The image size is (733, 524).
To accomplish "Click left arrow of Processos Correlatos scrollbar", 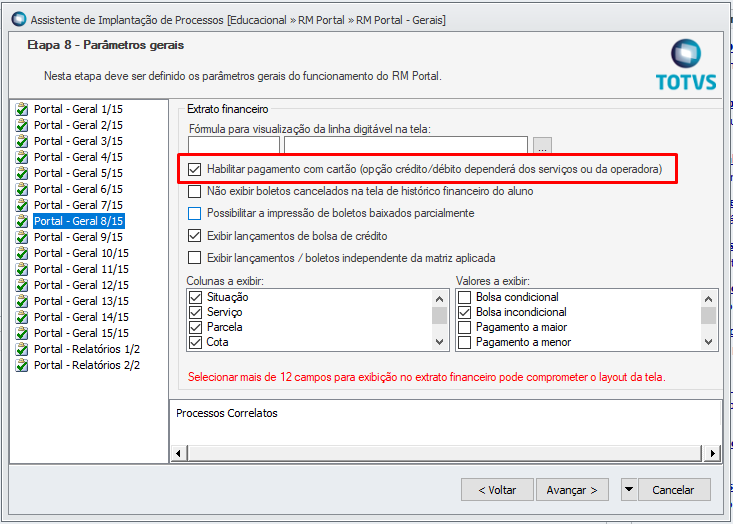I will pyautogui.click(x=178, y=453).
